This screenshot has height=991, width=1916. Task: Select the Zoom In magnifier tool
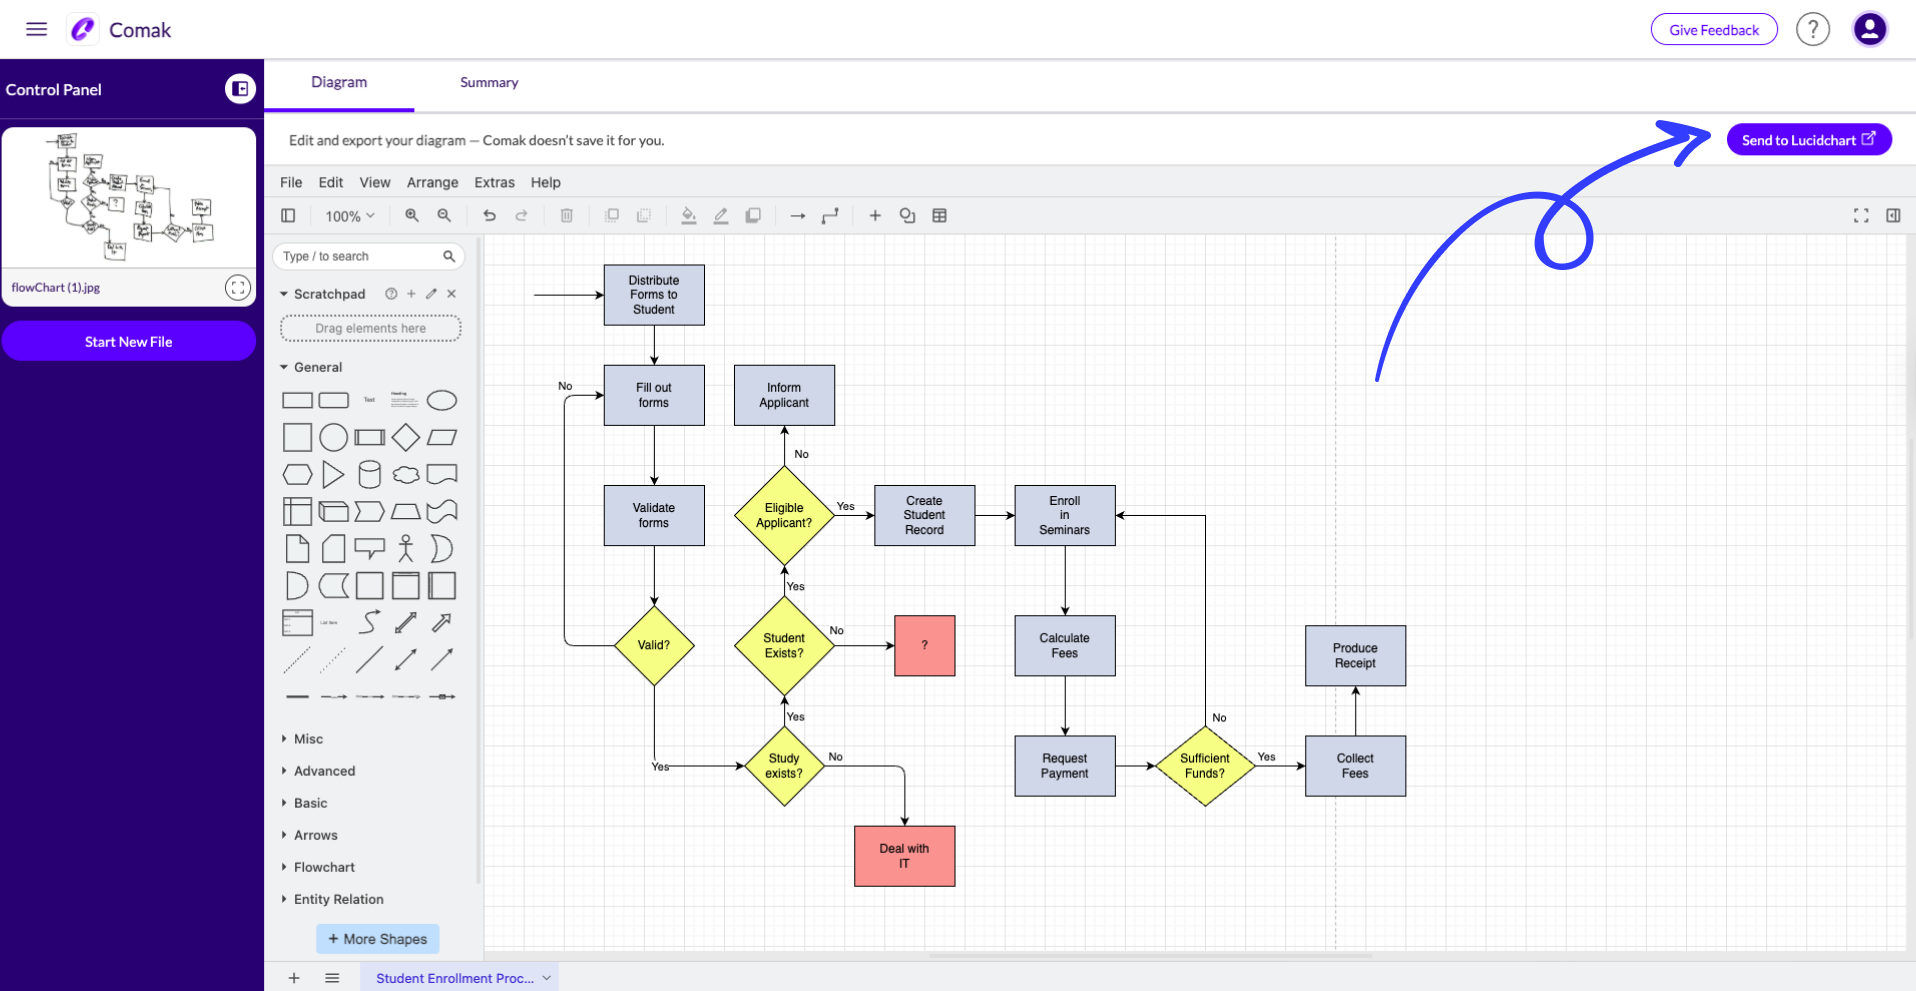pos(411,215)
